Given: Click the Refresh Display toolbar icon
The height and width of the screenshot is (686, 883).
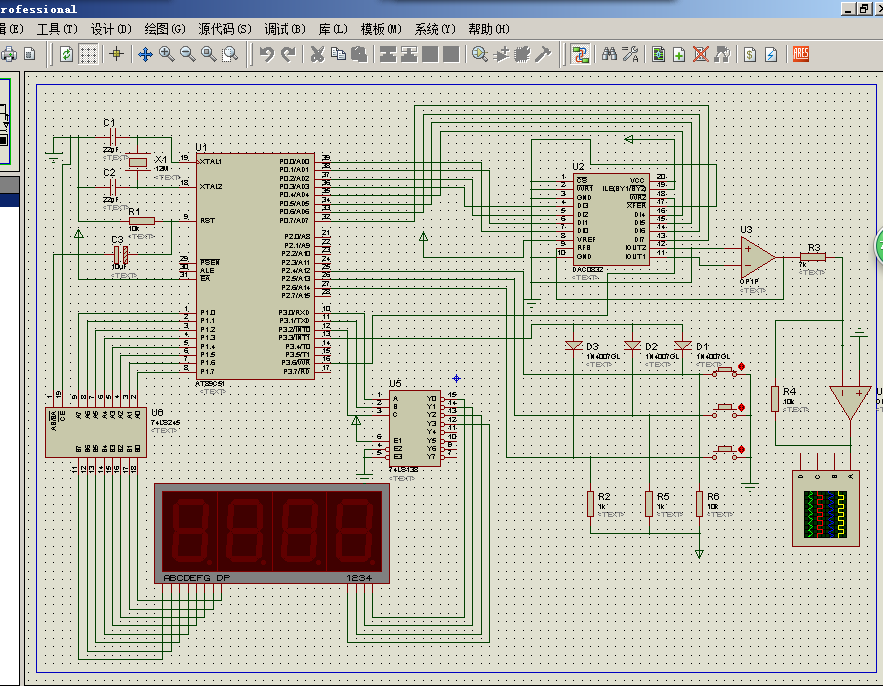Looking at the screenshot, I should coord(66,54).
